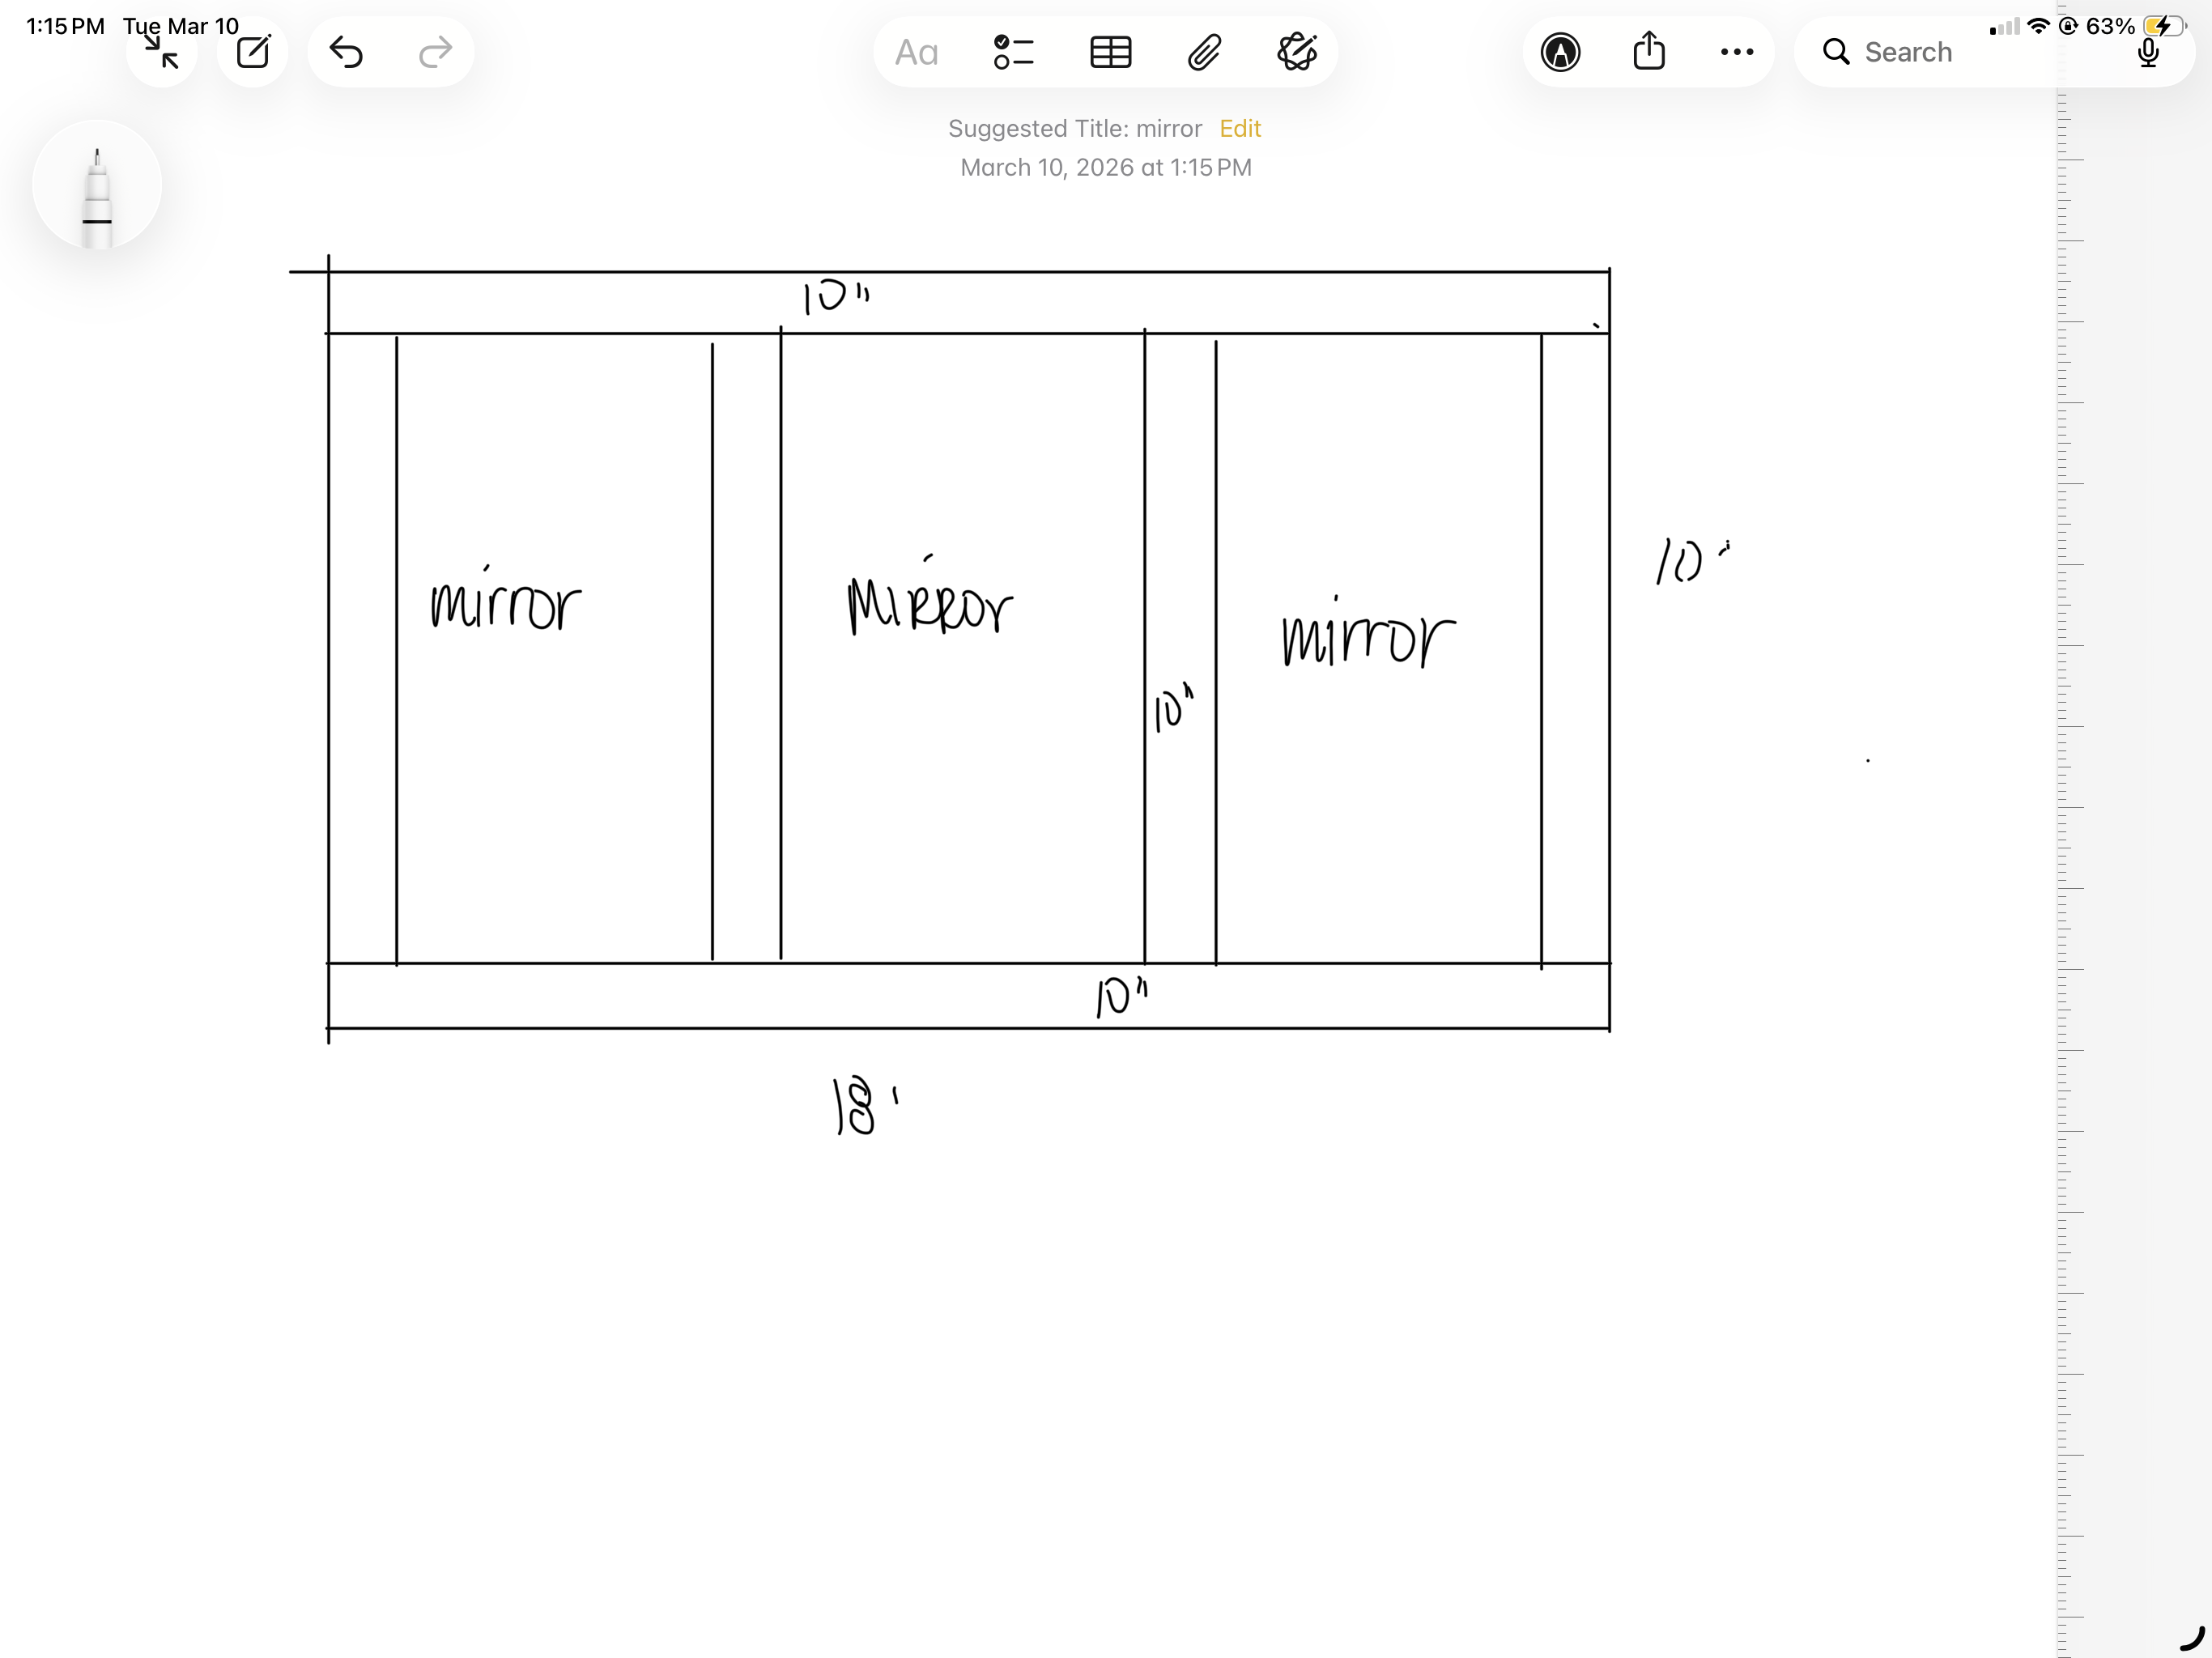Viewport: 2212px width, 1658px height.
Task: Tap the redo arrow
Action: pyautogui.click(x=435, y=52)
